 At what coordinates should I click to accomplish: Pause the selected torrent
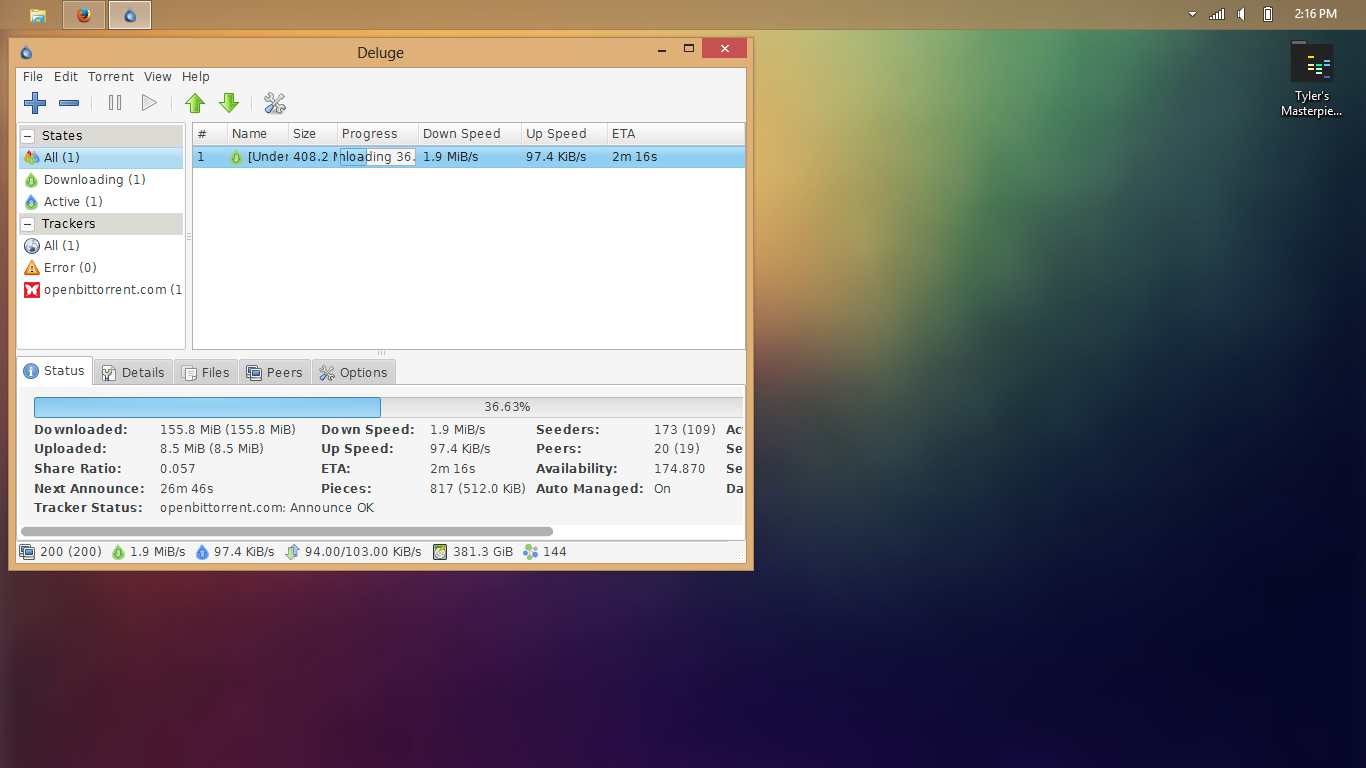115,103
